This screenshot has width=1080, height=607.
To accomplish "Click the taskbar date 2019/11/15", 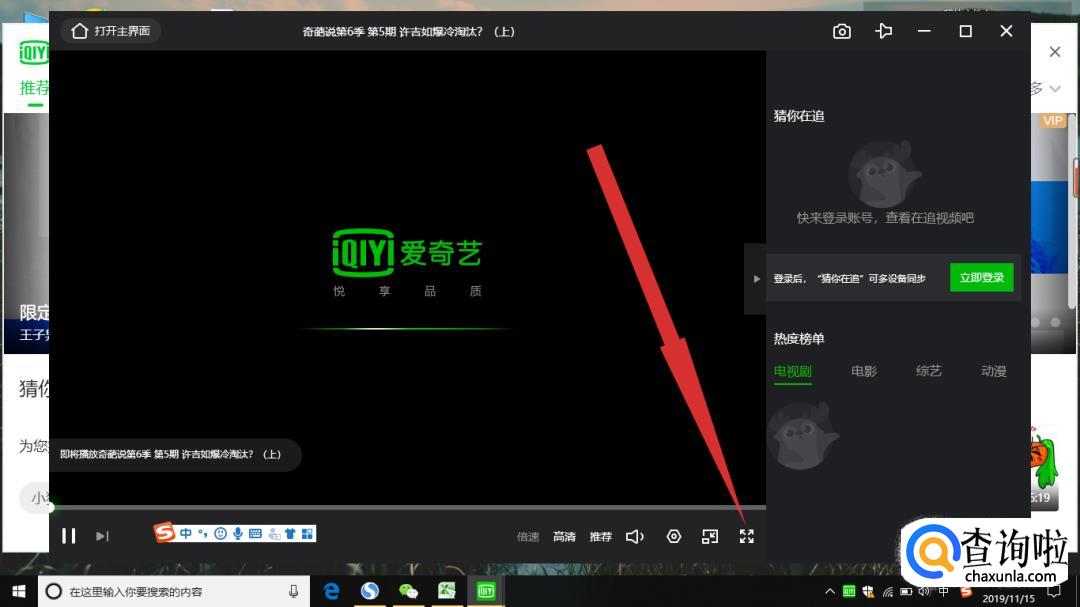I will point(1008,598).
